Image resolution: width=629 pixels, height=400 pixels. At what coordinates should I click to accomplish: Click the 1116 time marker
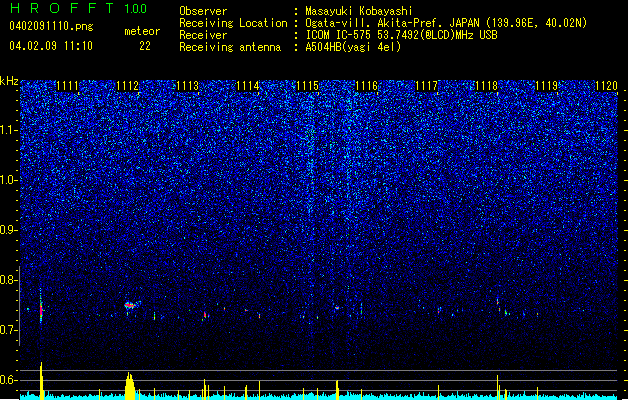tap(367, 86)
